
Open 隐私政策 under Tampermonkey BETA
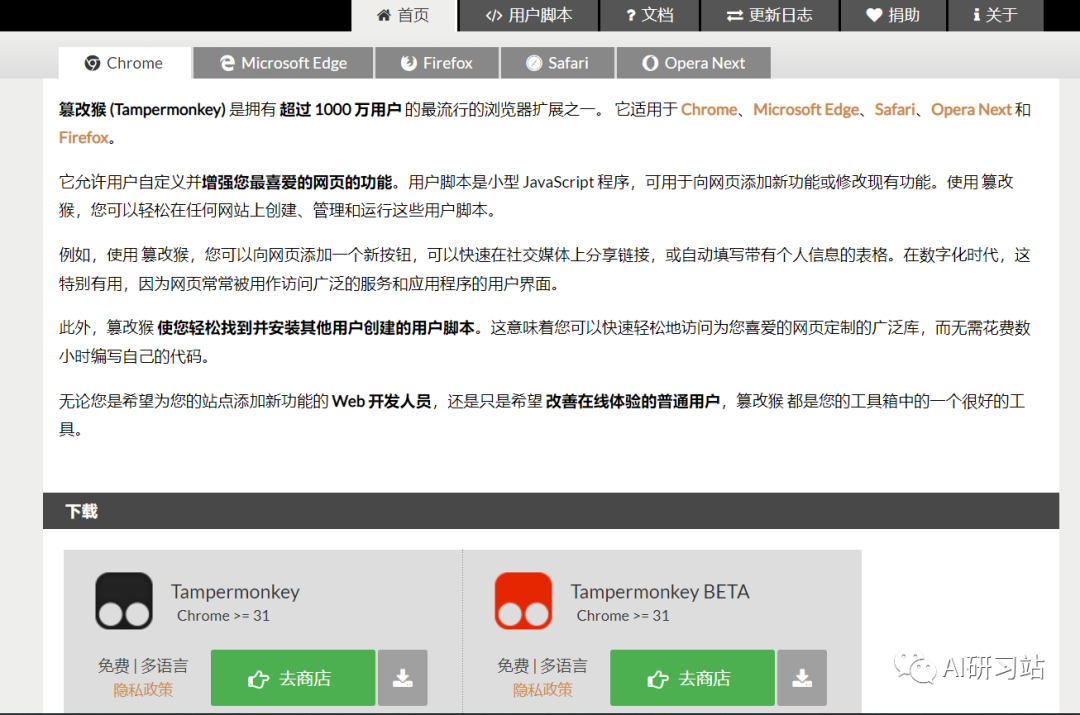click(x=543, y=690)
